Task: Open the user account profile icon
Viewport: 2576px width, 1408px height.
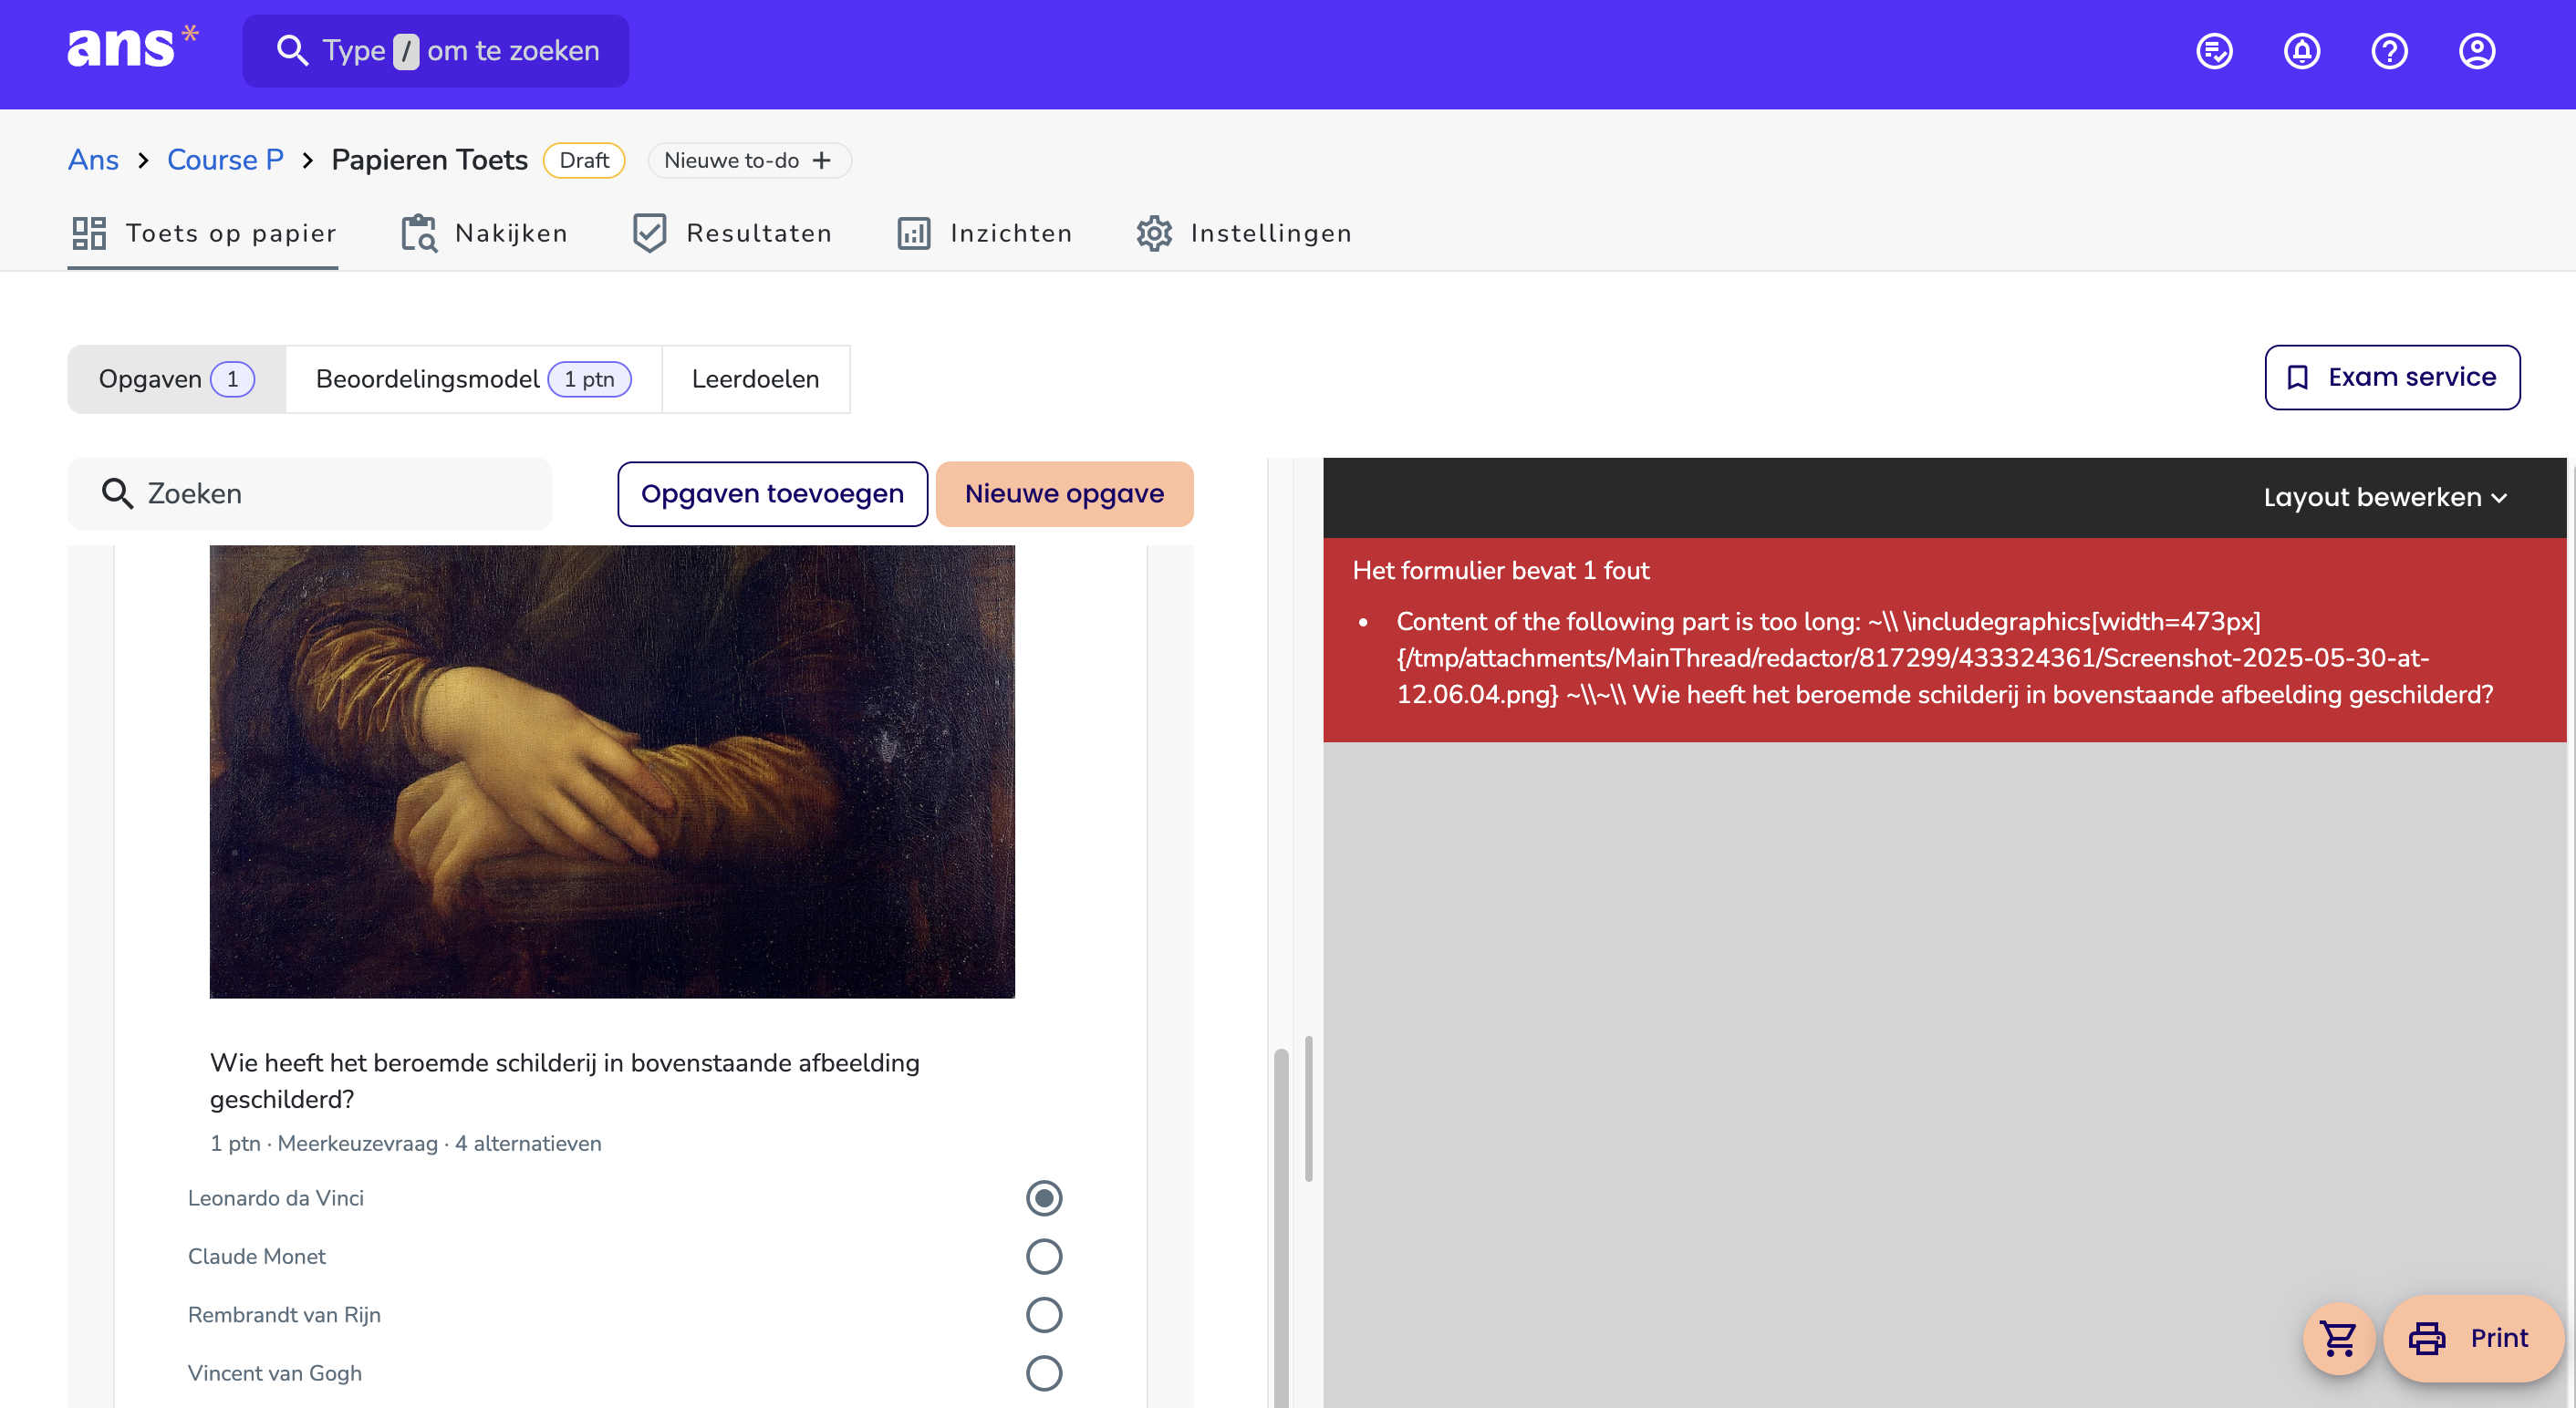Action: pos(2477,51)
